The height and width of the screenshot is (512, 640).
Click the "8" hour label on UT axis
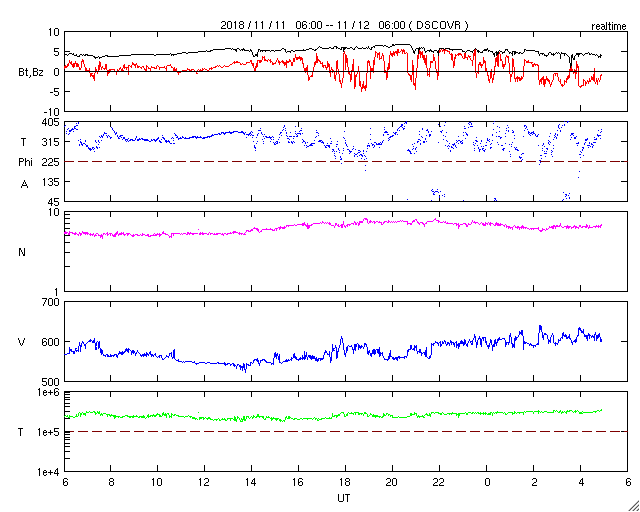point(111,482)
